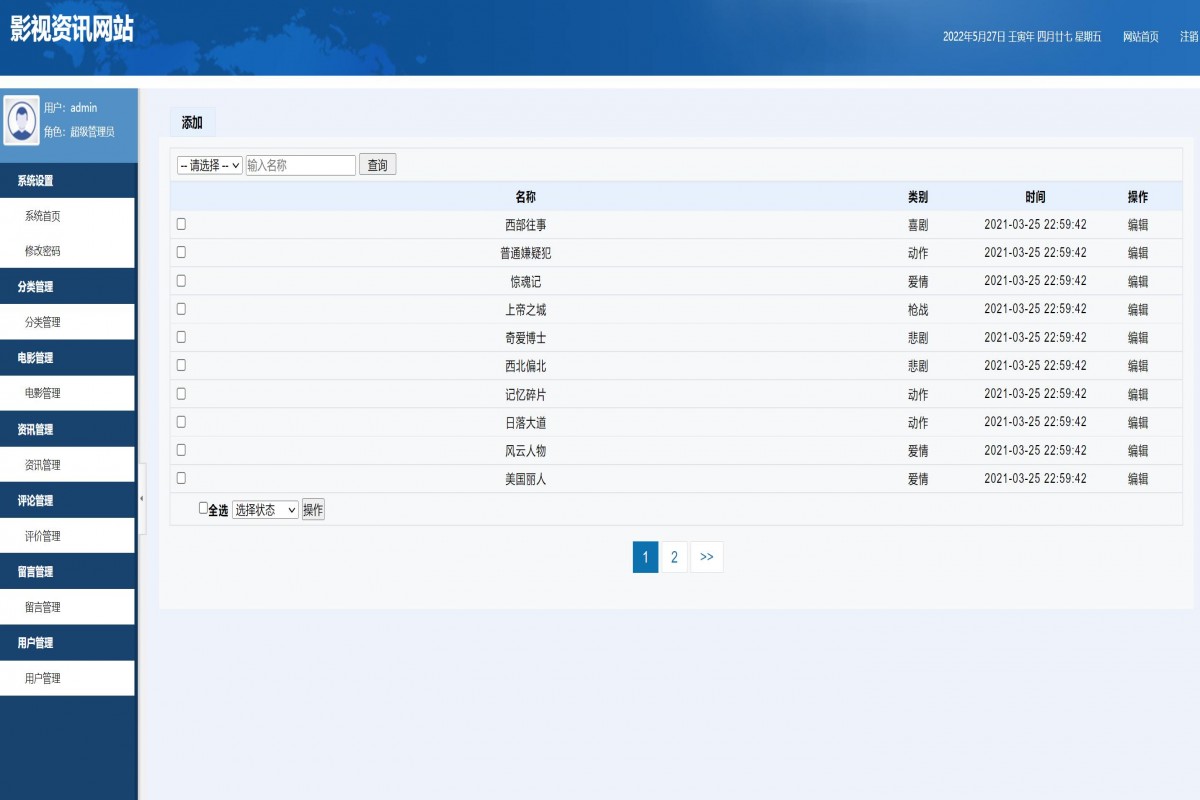This screenshot has width=1200, height=800.
Task: Click 编辑 for 惊魂记 row
Action: pos(1138,281)
